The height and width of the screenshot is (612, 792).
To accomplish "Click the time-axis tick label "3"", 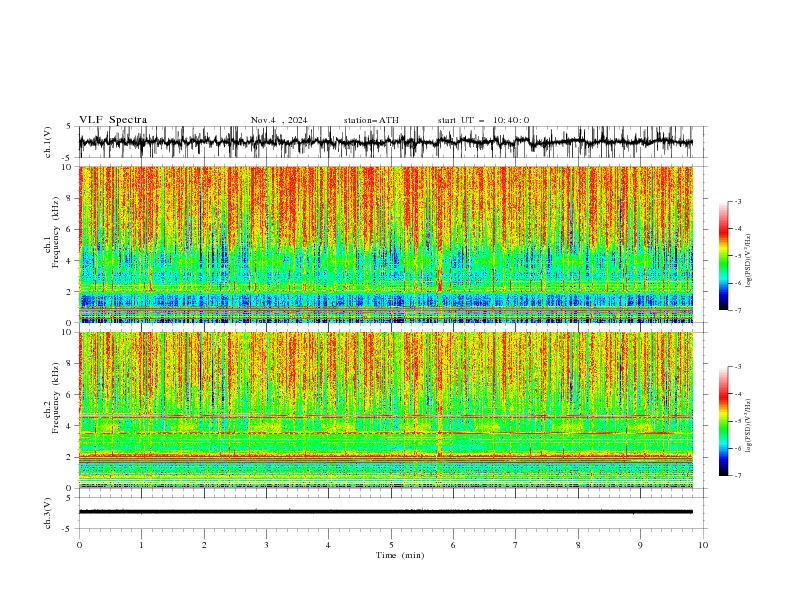I will tap(266, 545).
